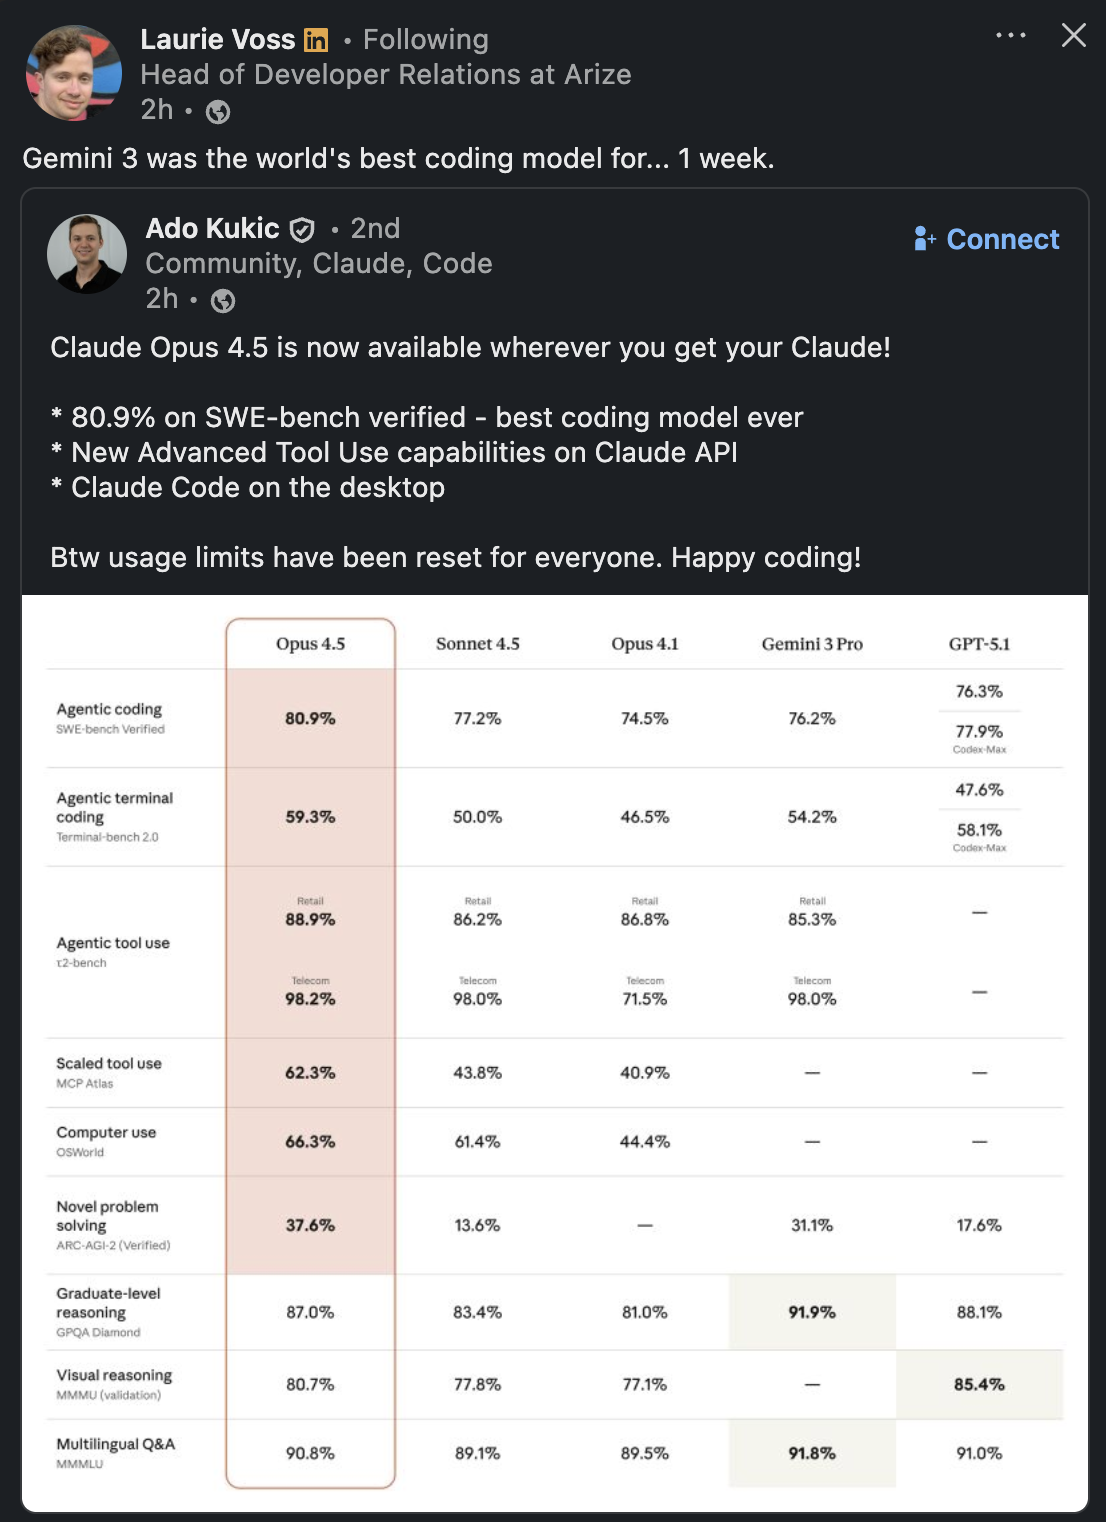
Task: Open Ado Kukic's profile picture
Action: coord(87,254)
